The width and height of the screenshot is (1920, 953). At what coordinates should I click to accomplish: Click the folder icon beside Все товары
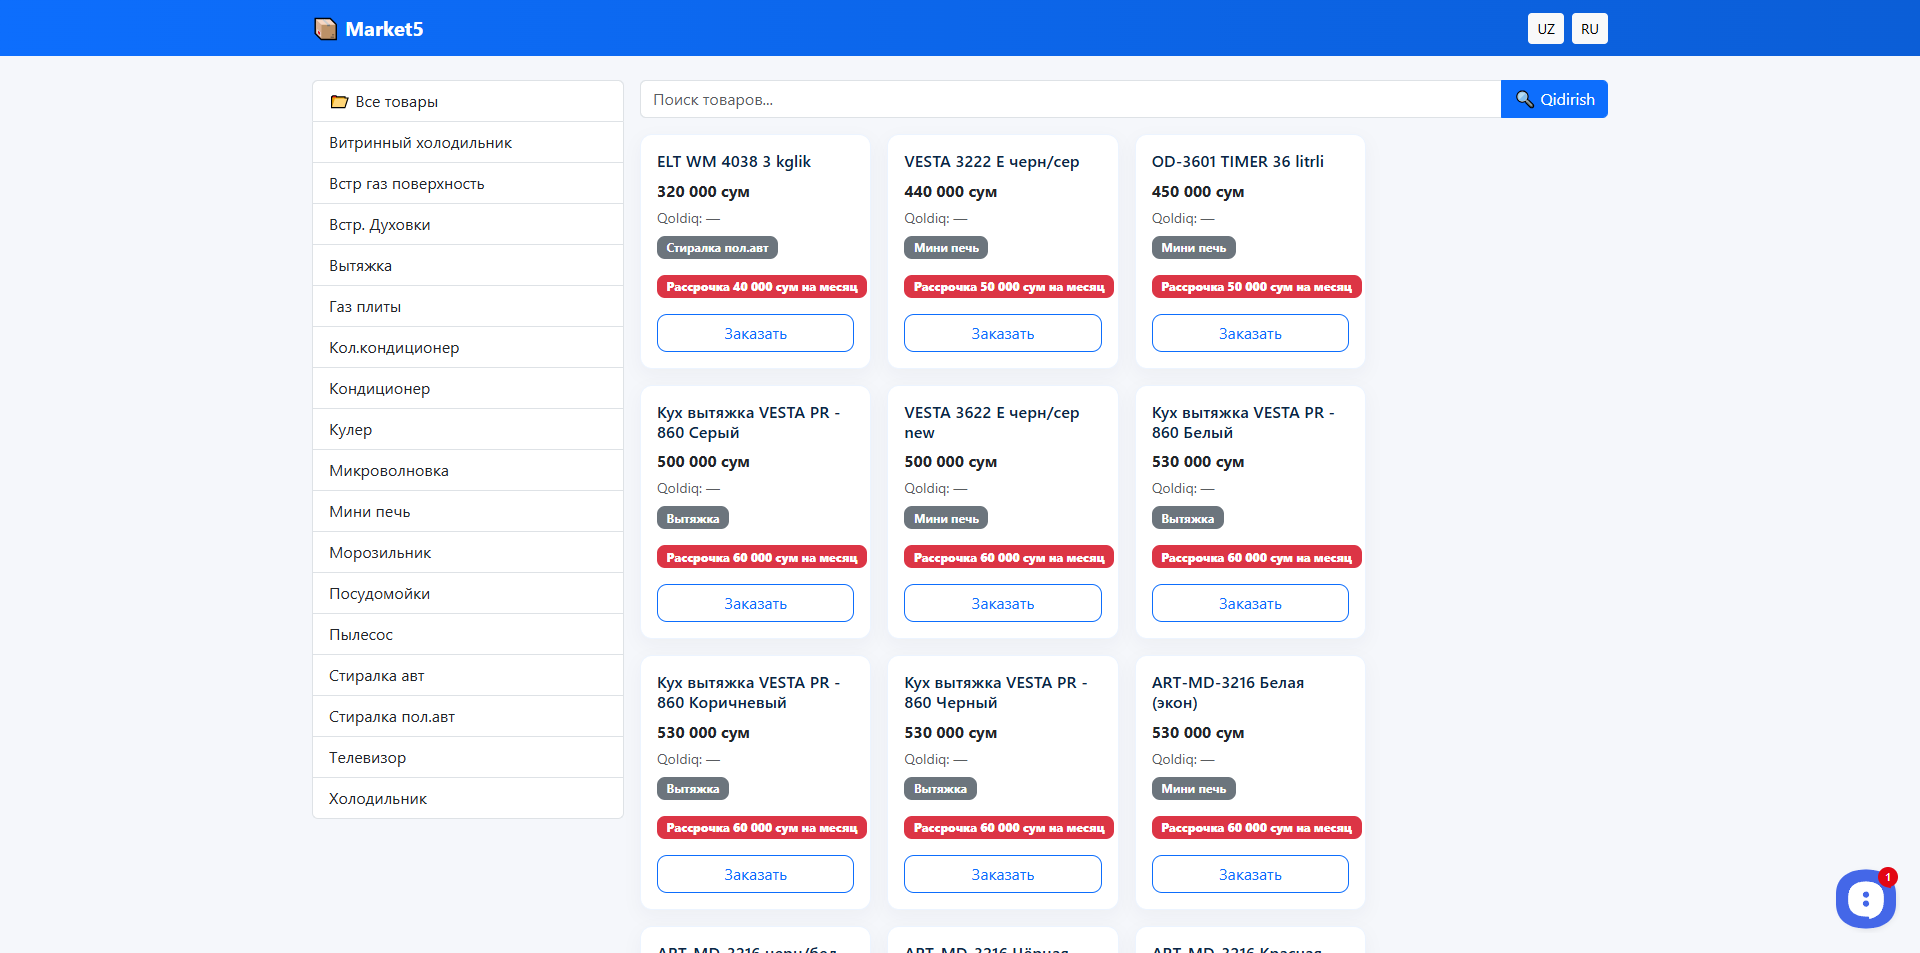[339, 102]
